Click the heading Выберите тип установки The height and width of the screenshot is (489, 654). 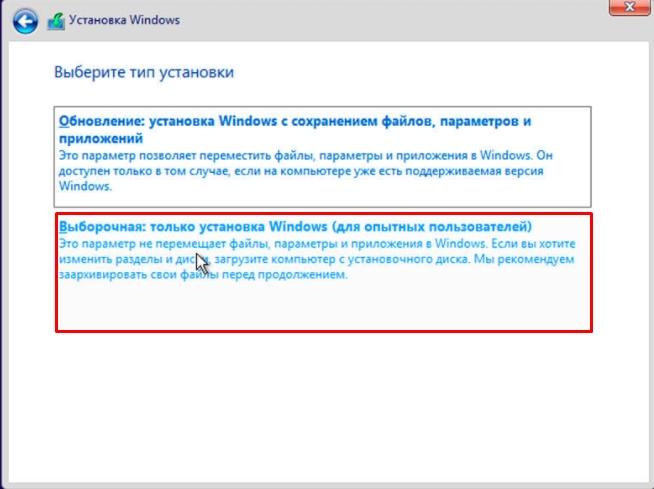(144, 72)
